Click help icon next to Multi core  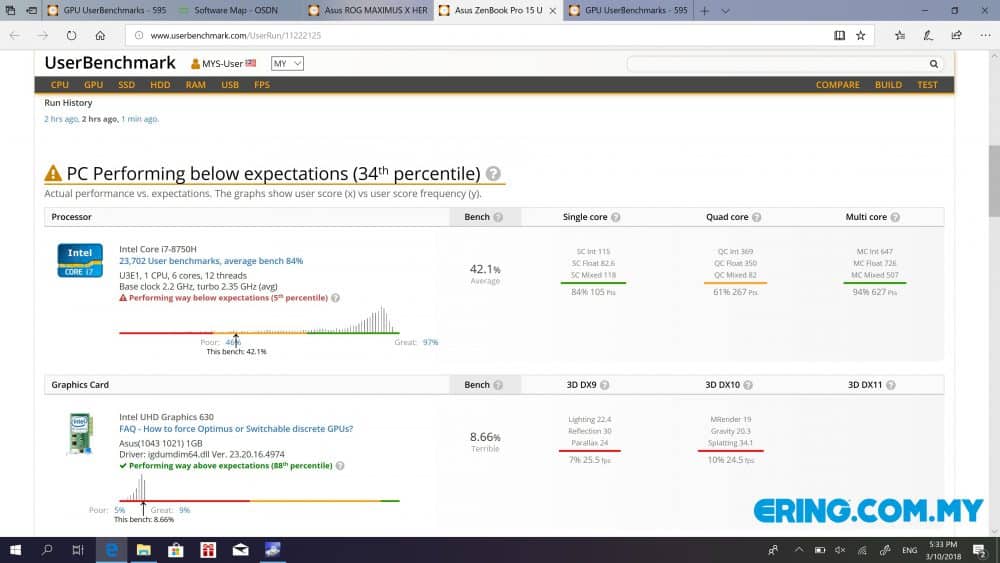coord(895,217)
